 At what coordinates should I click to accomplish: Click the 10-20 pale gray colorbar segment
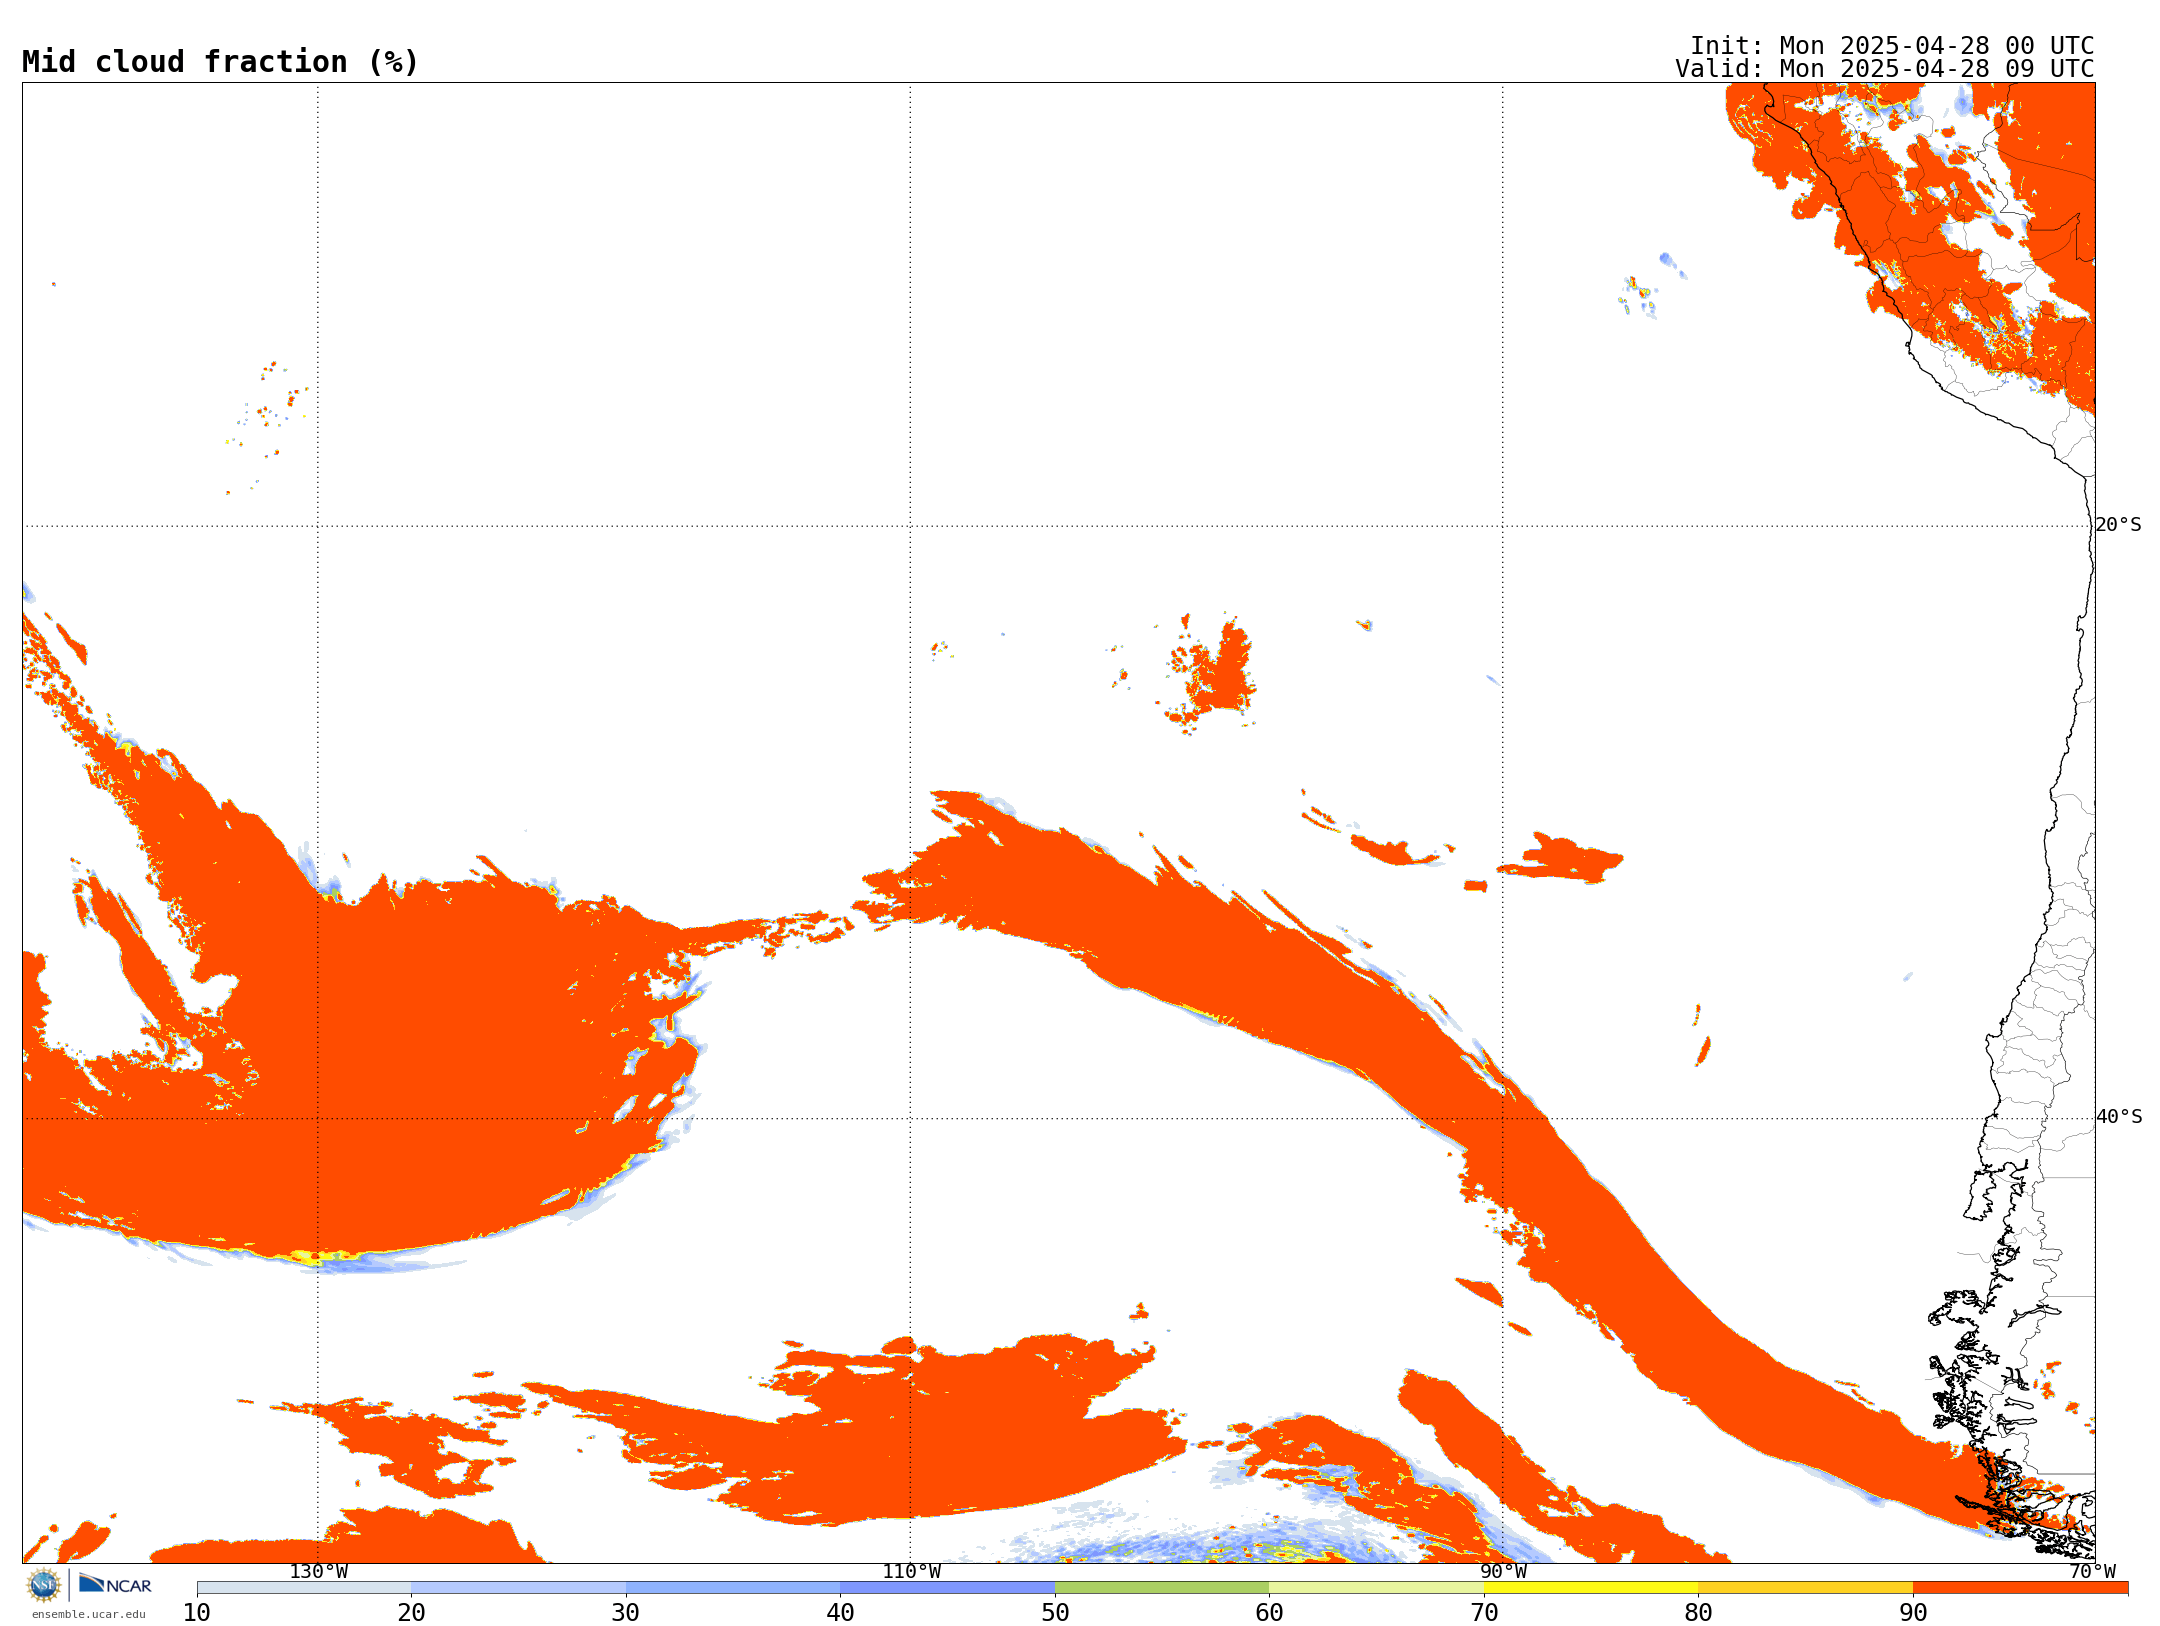point(304,1588)
